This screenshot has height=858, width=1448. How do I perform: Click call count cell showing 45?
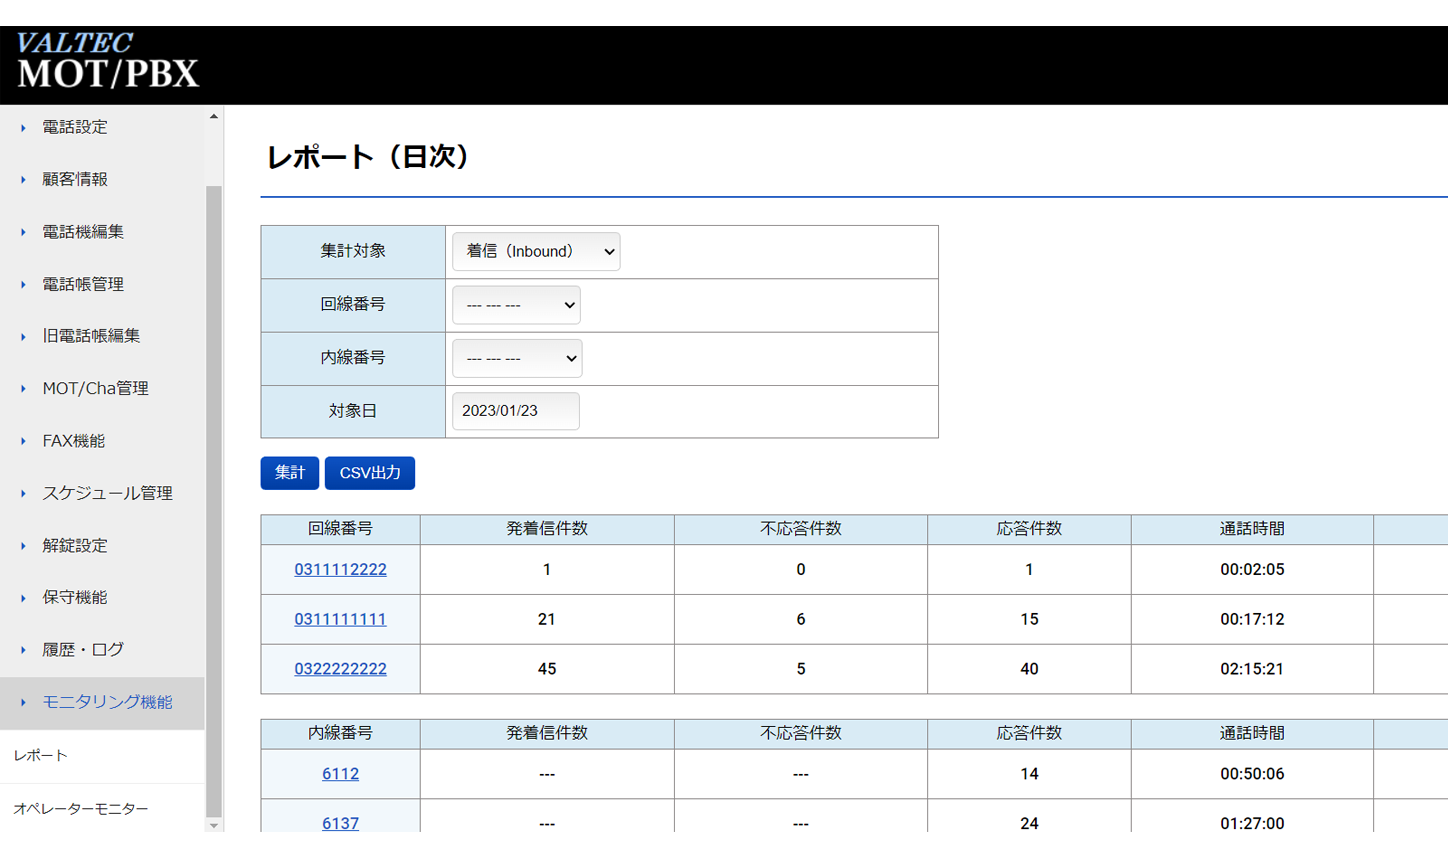pos(547,669)
